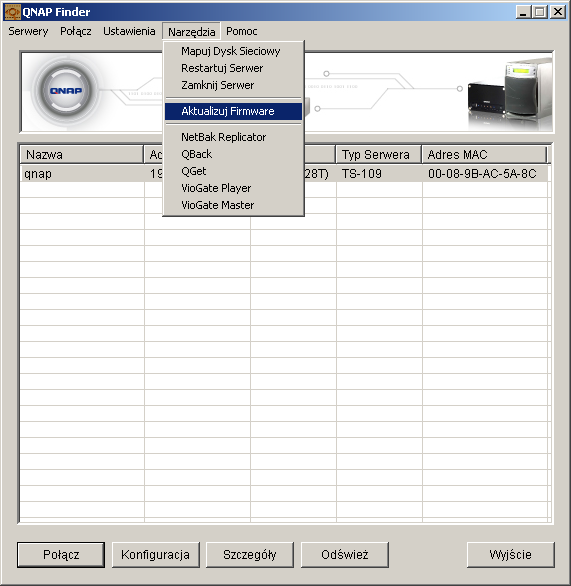This screenshot has width=571, height=586.
Task: Open VioGate Master entry
Action: 234,205
